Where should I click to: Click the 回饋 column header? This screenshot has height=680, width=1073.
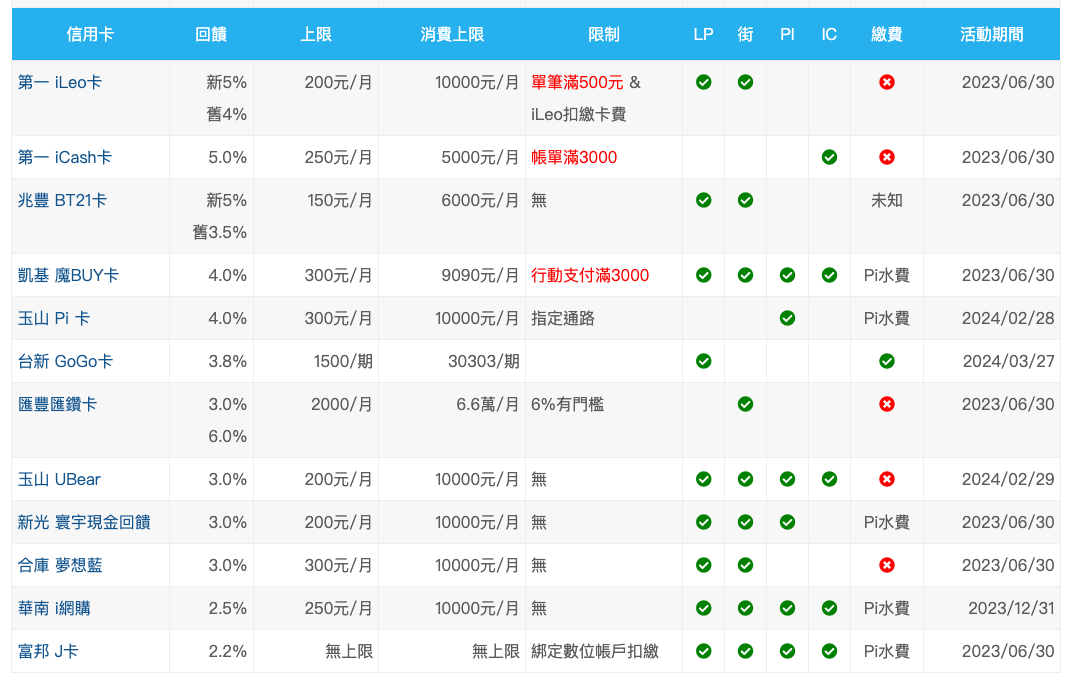point(211,35)
